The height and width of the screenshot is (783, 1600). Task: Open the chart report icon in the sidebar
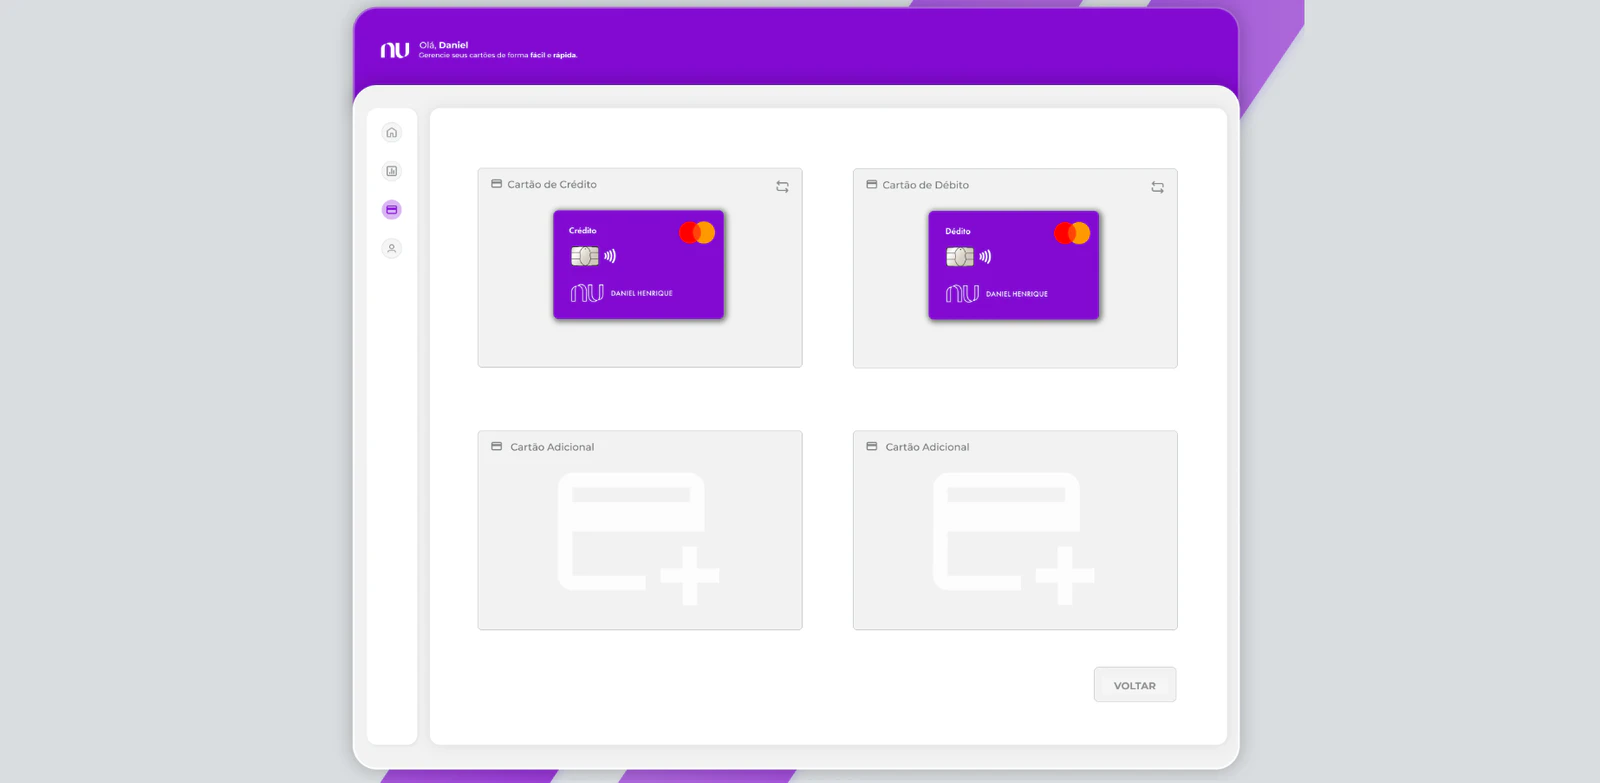[392, 171]
